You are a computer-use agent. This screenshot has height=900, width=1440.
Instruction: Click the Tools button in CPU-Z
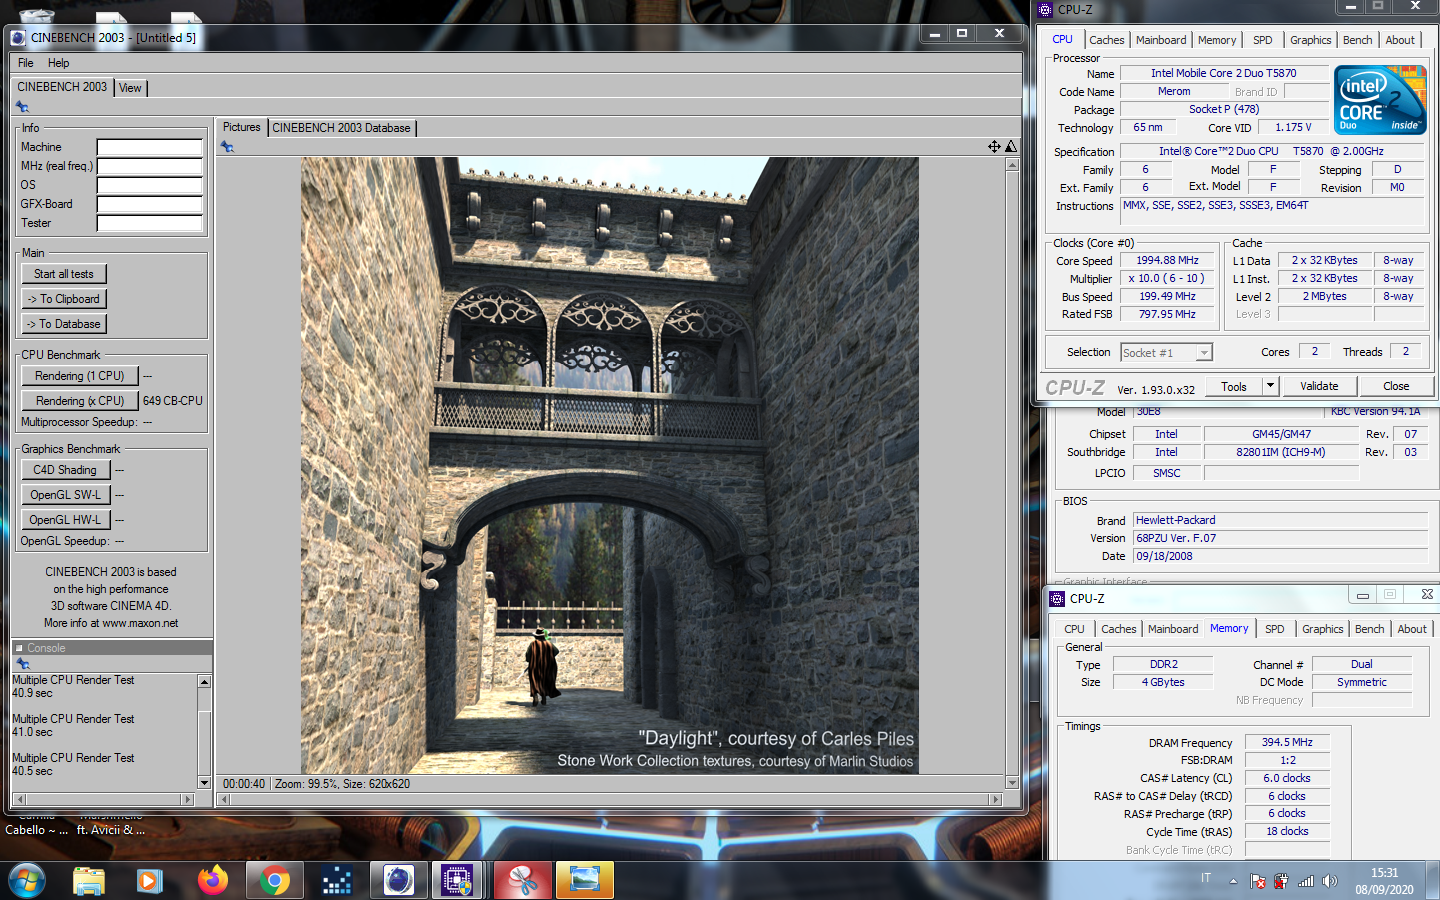pyautogui.click(x=1234, y=386)
